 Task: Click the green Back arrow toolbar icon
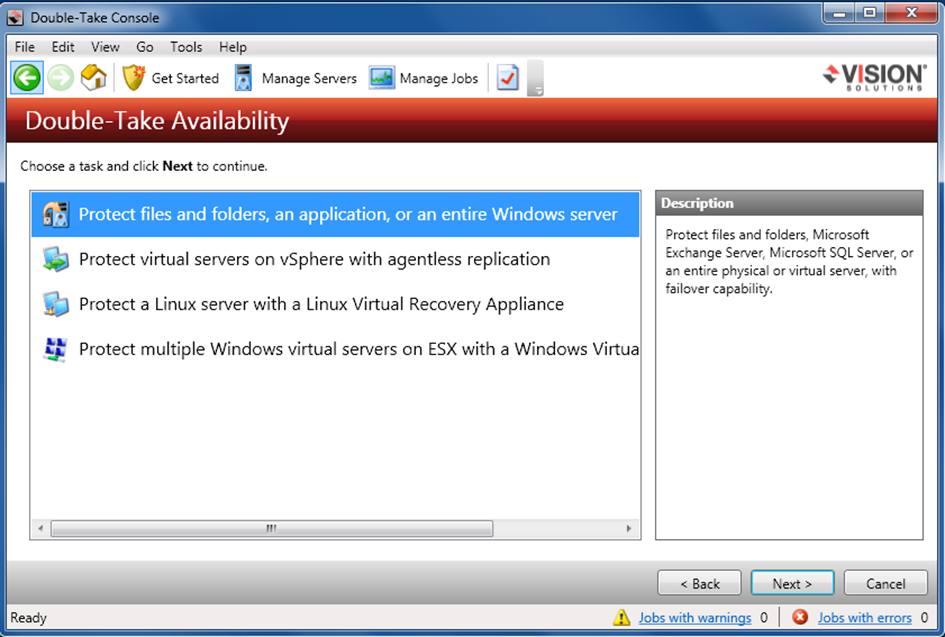(27, 78)
